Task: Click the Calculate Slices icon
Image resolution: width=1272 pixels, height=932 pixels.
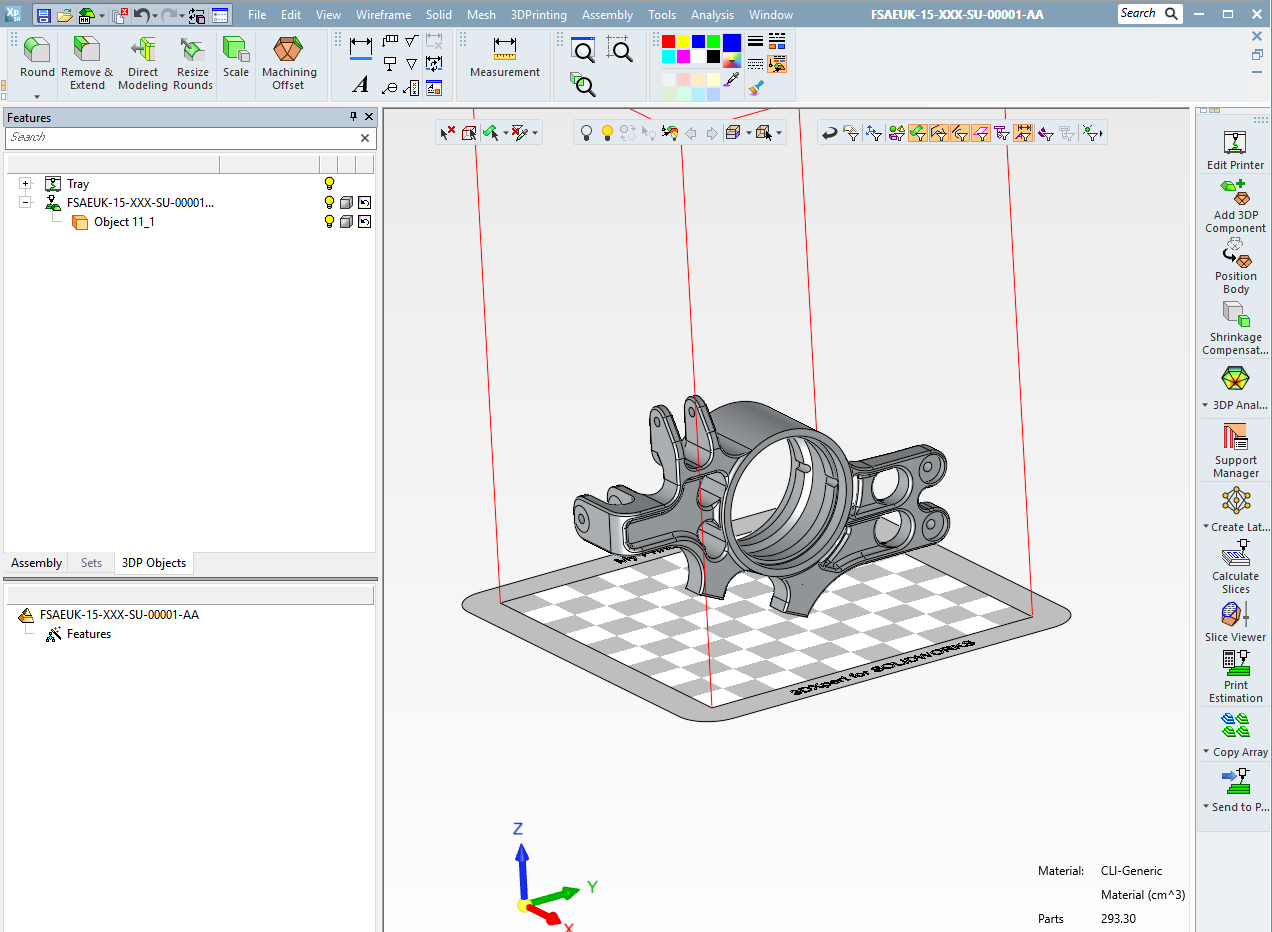Action: [1234, 553]
